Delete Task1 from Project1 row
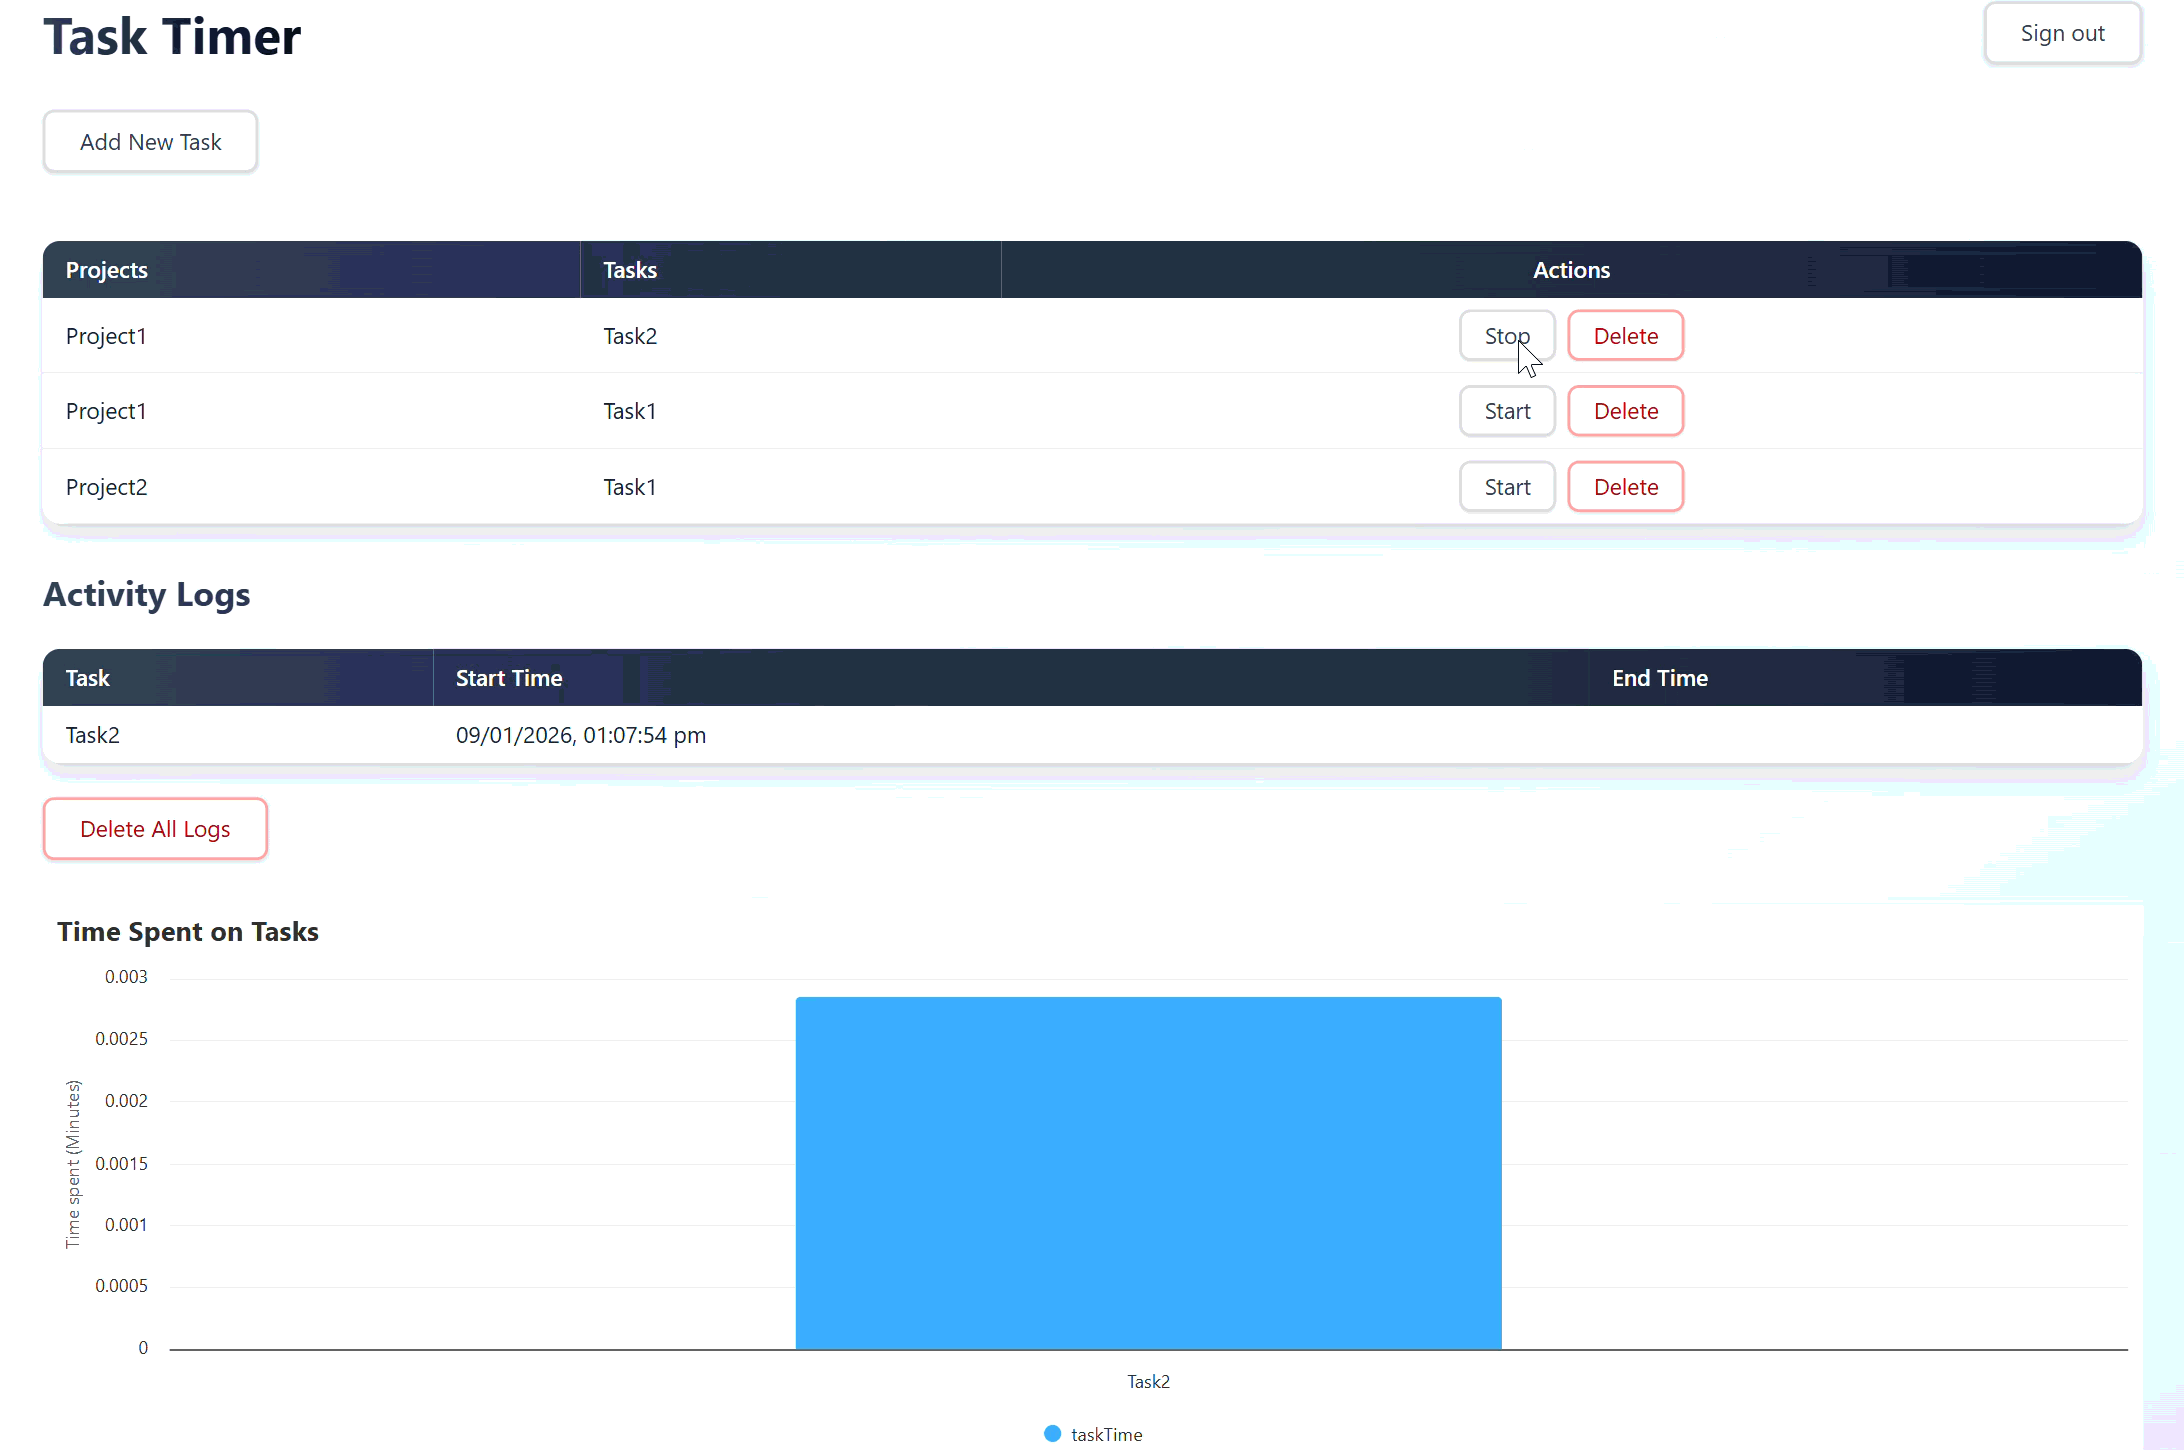The height and width of the screenshot is (1450, 2184). coord(1625,411)
